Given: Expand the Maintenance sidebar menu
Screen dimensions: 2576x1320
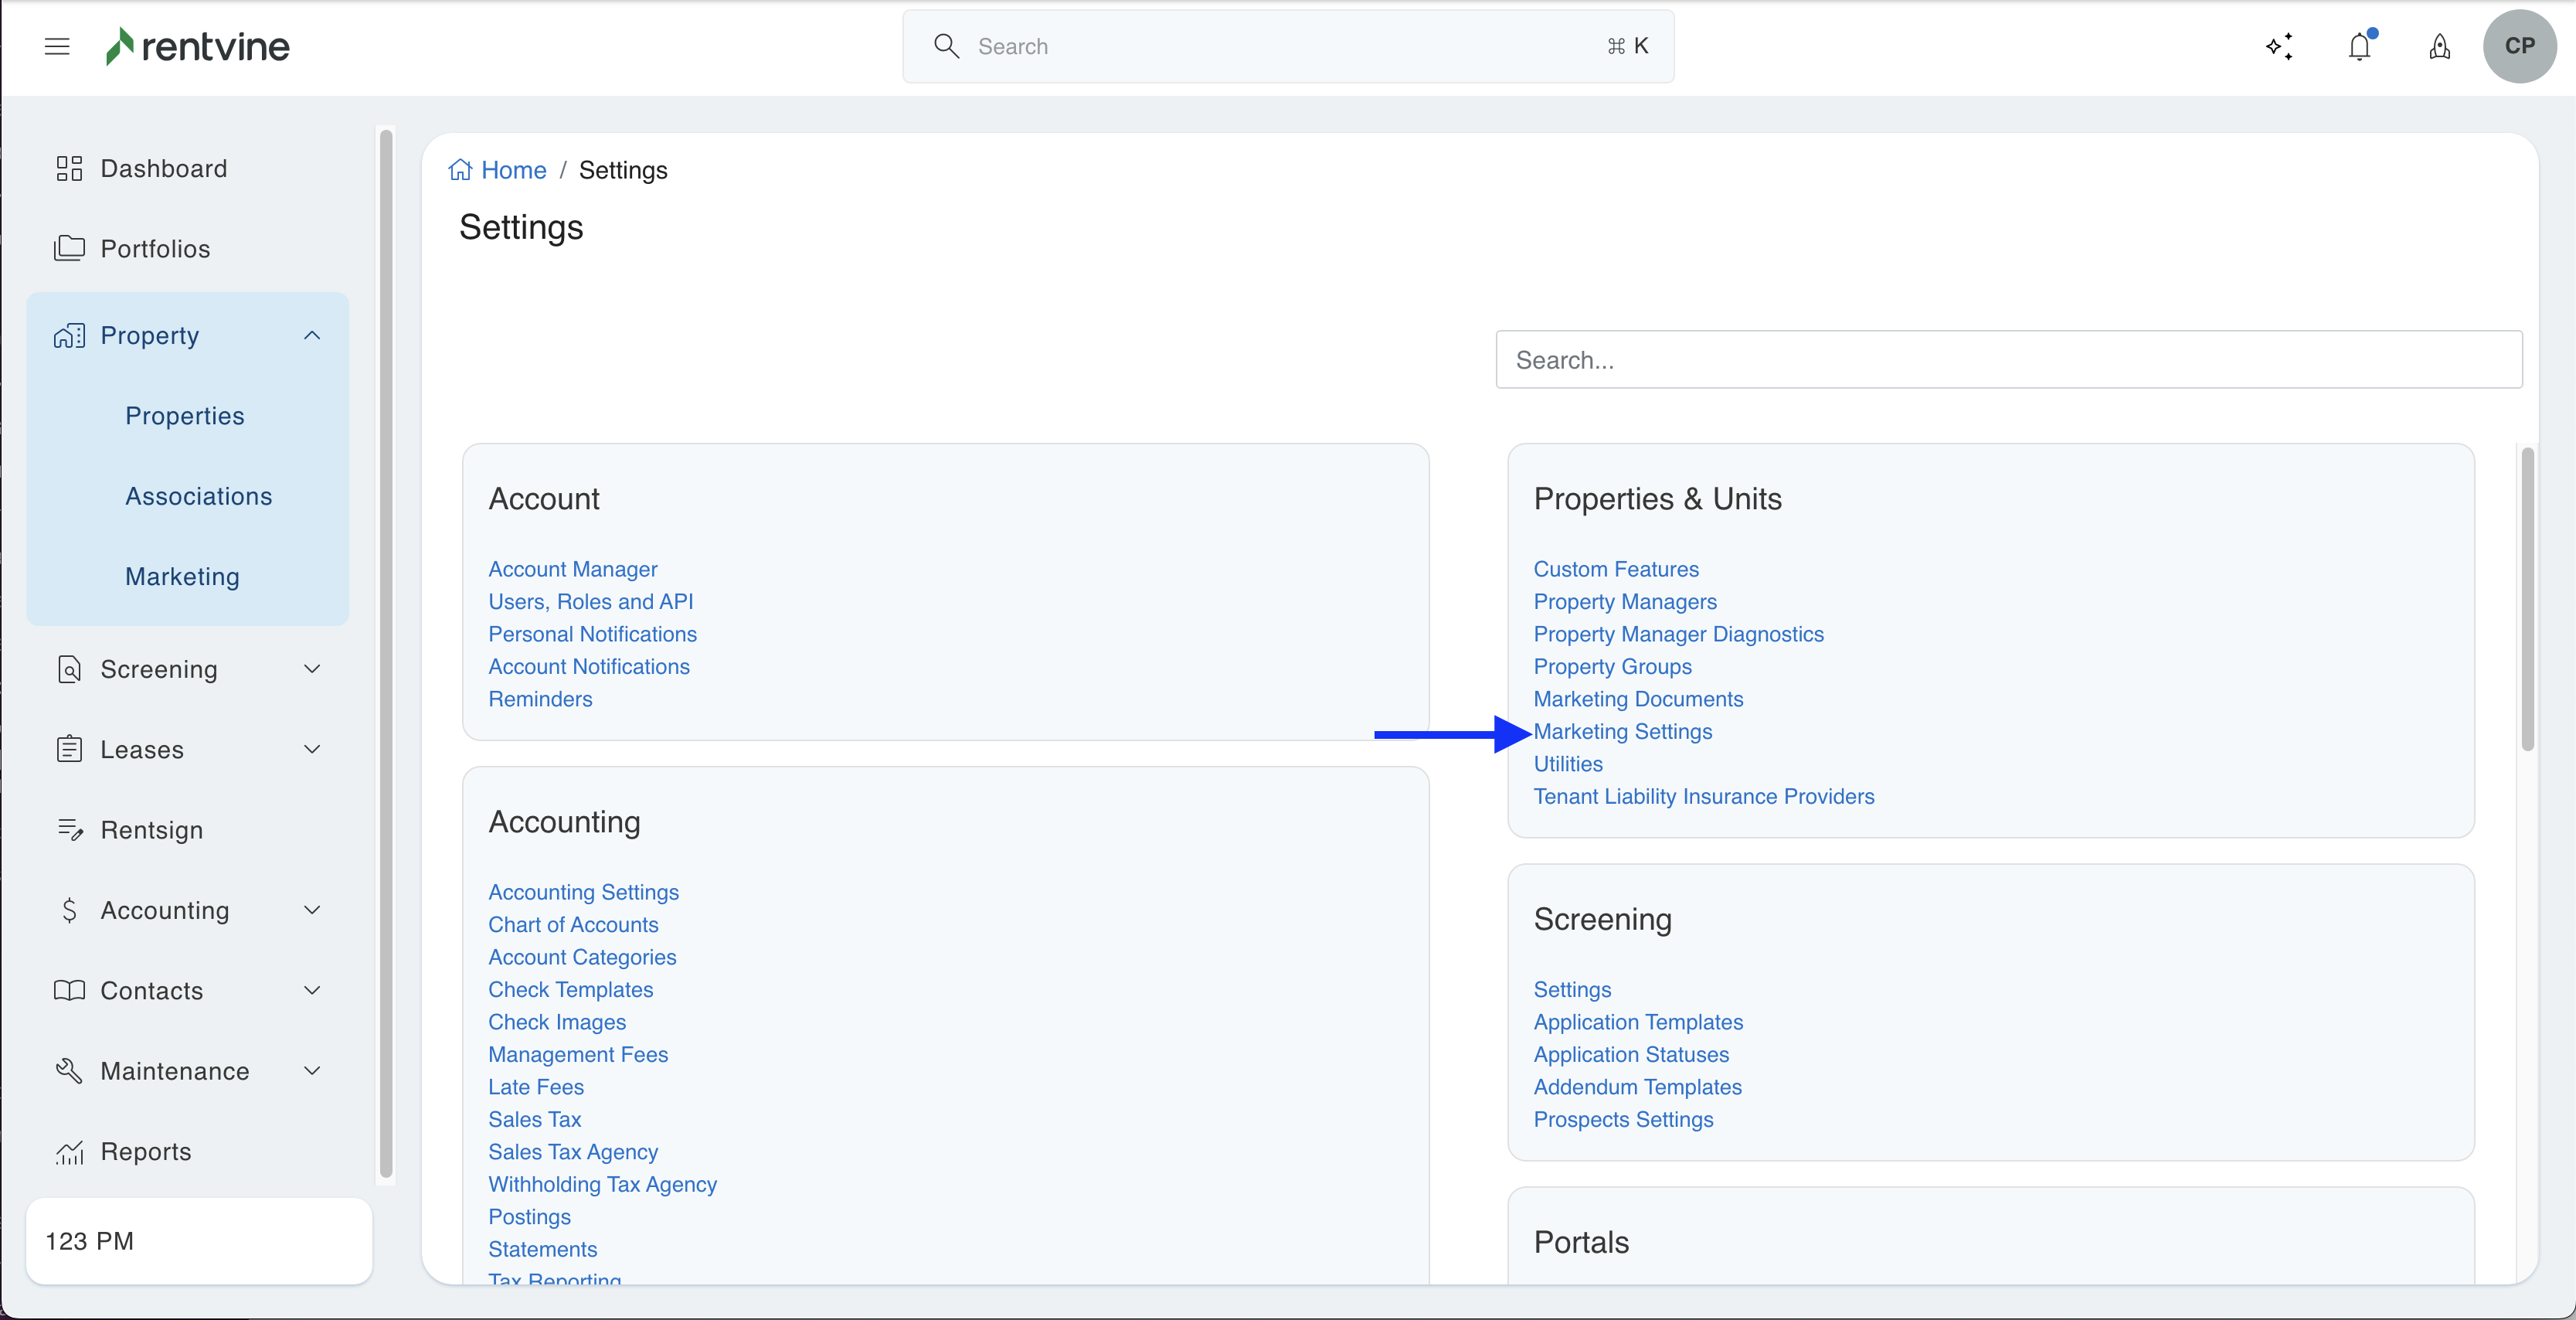Looking at the screenshot, I should [312, 1071].
